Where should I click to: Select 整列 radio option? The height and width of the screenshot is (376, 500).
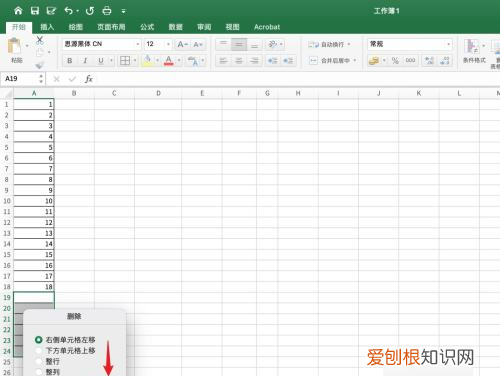click(39, 372)
